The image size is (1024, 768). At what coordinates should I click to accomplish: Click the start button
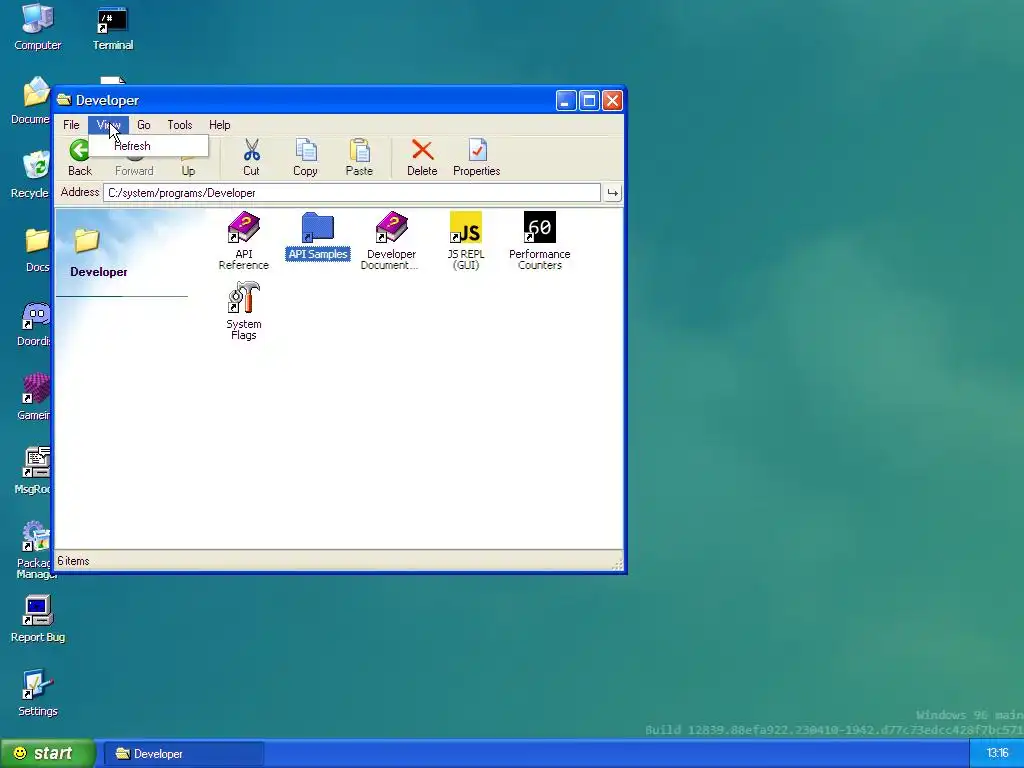(x=47, y=753)
